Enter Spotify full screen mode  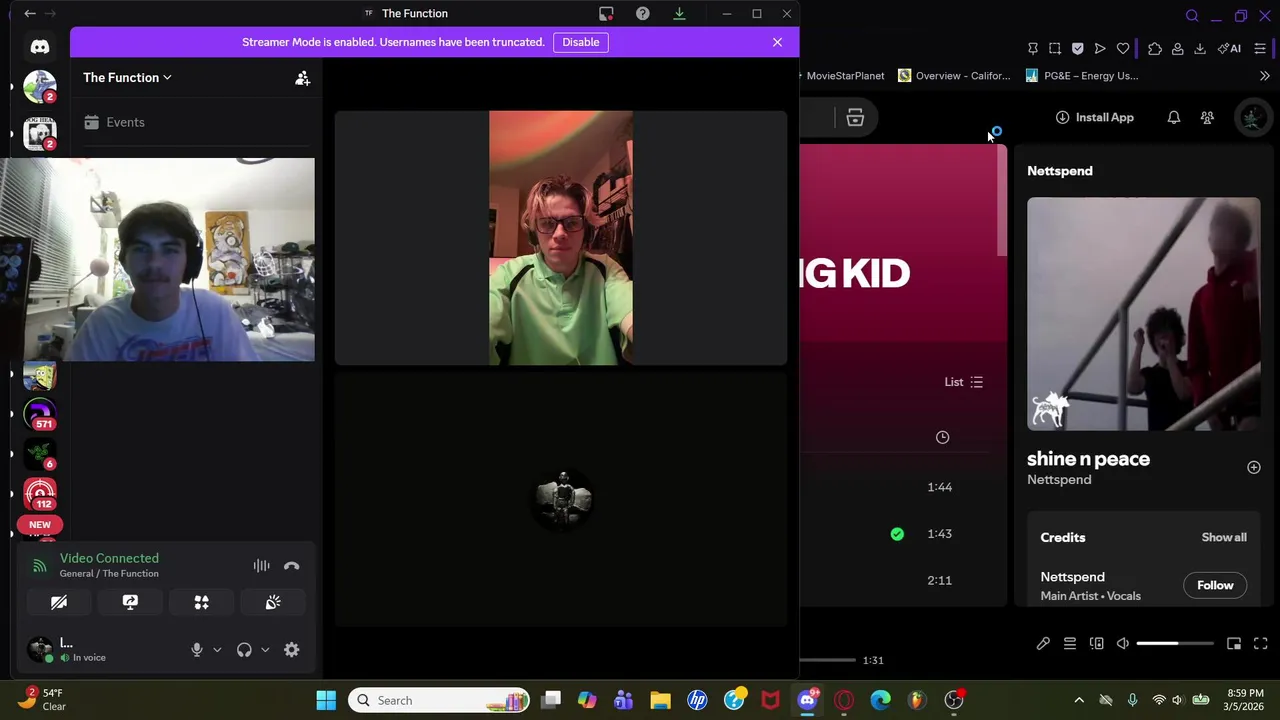click(1260, 644)
